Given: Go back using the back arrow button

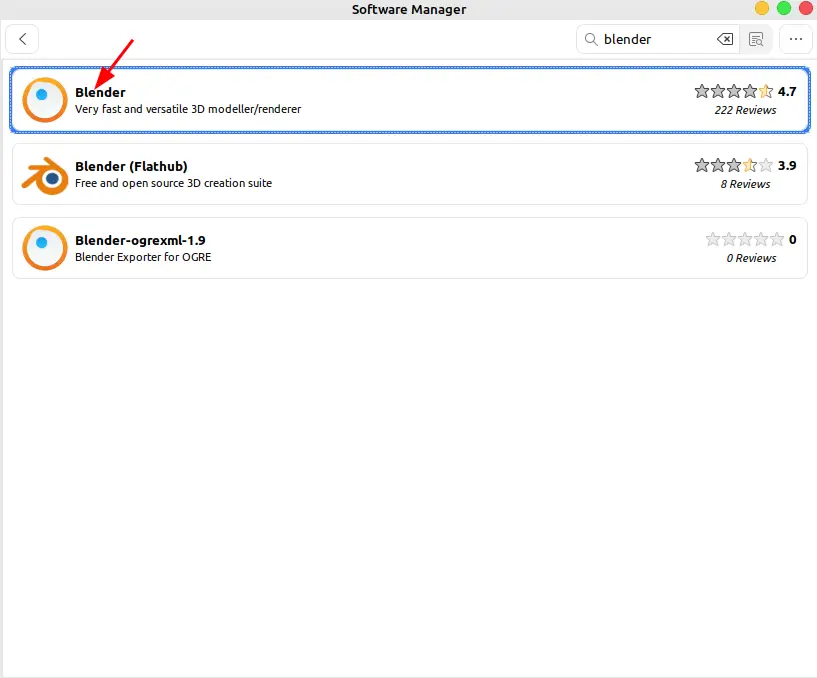Looking at the screenshot, I should 22,39.
